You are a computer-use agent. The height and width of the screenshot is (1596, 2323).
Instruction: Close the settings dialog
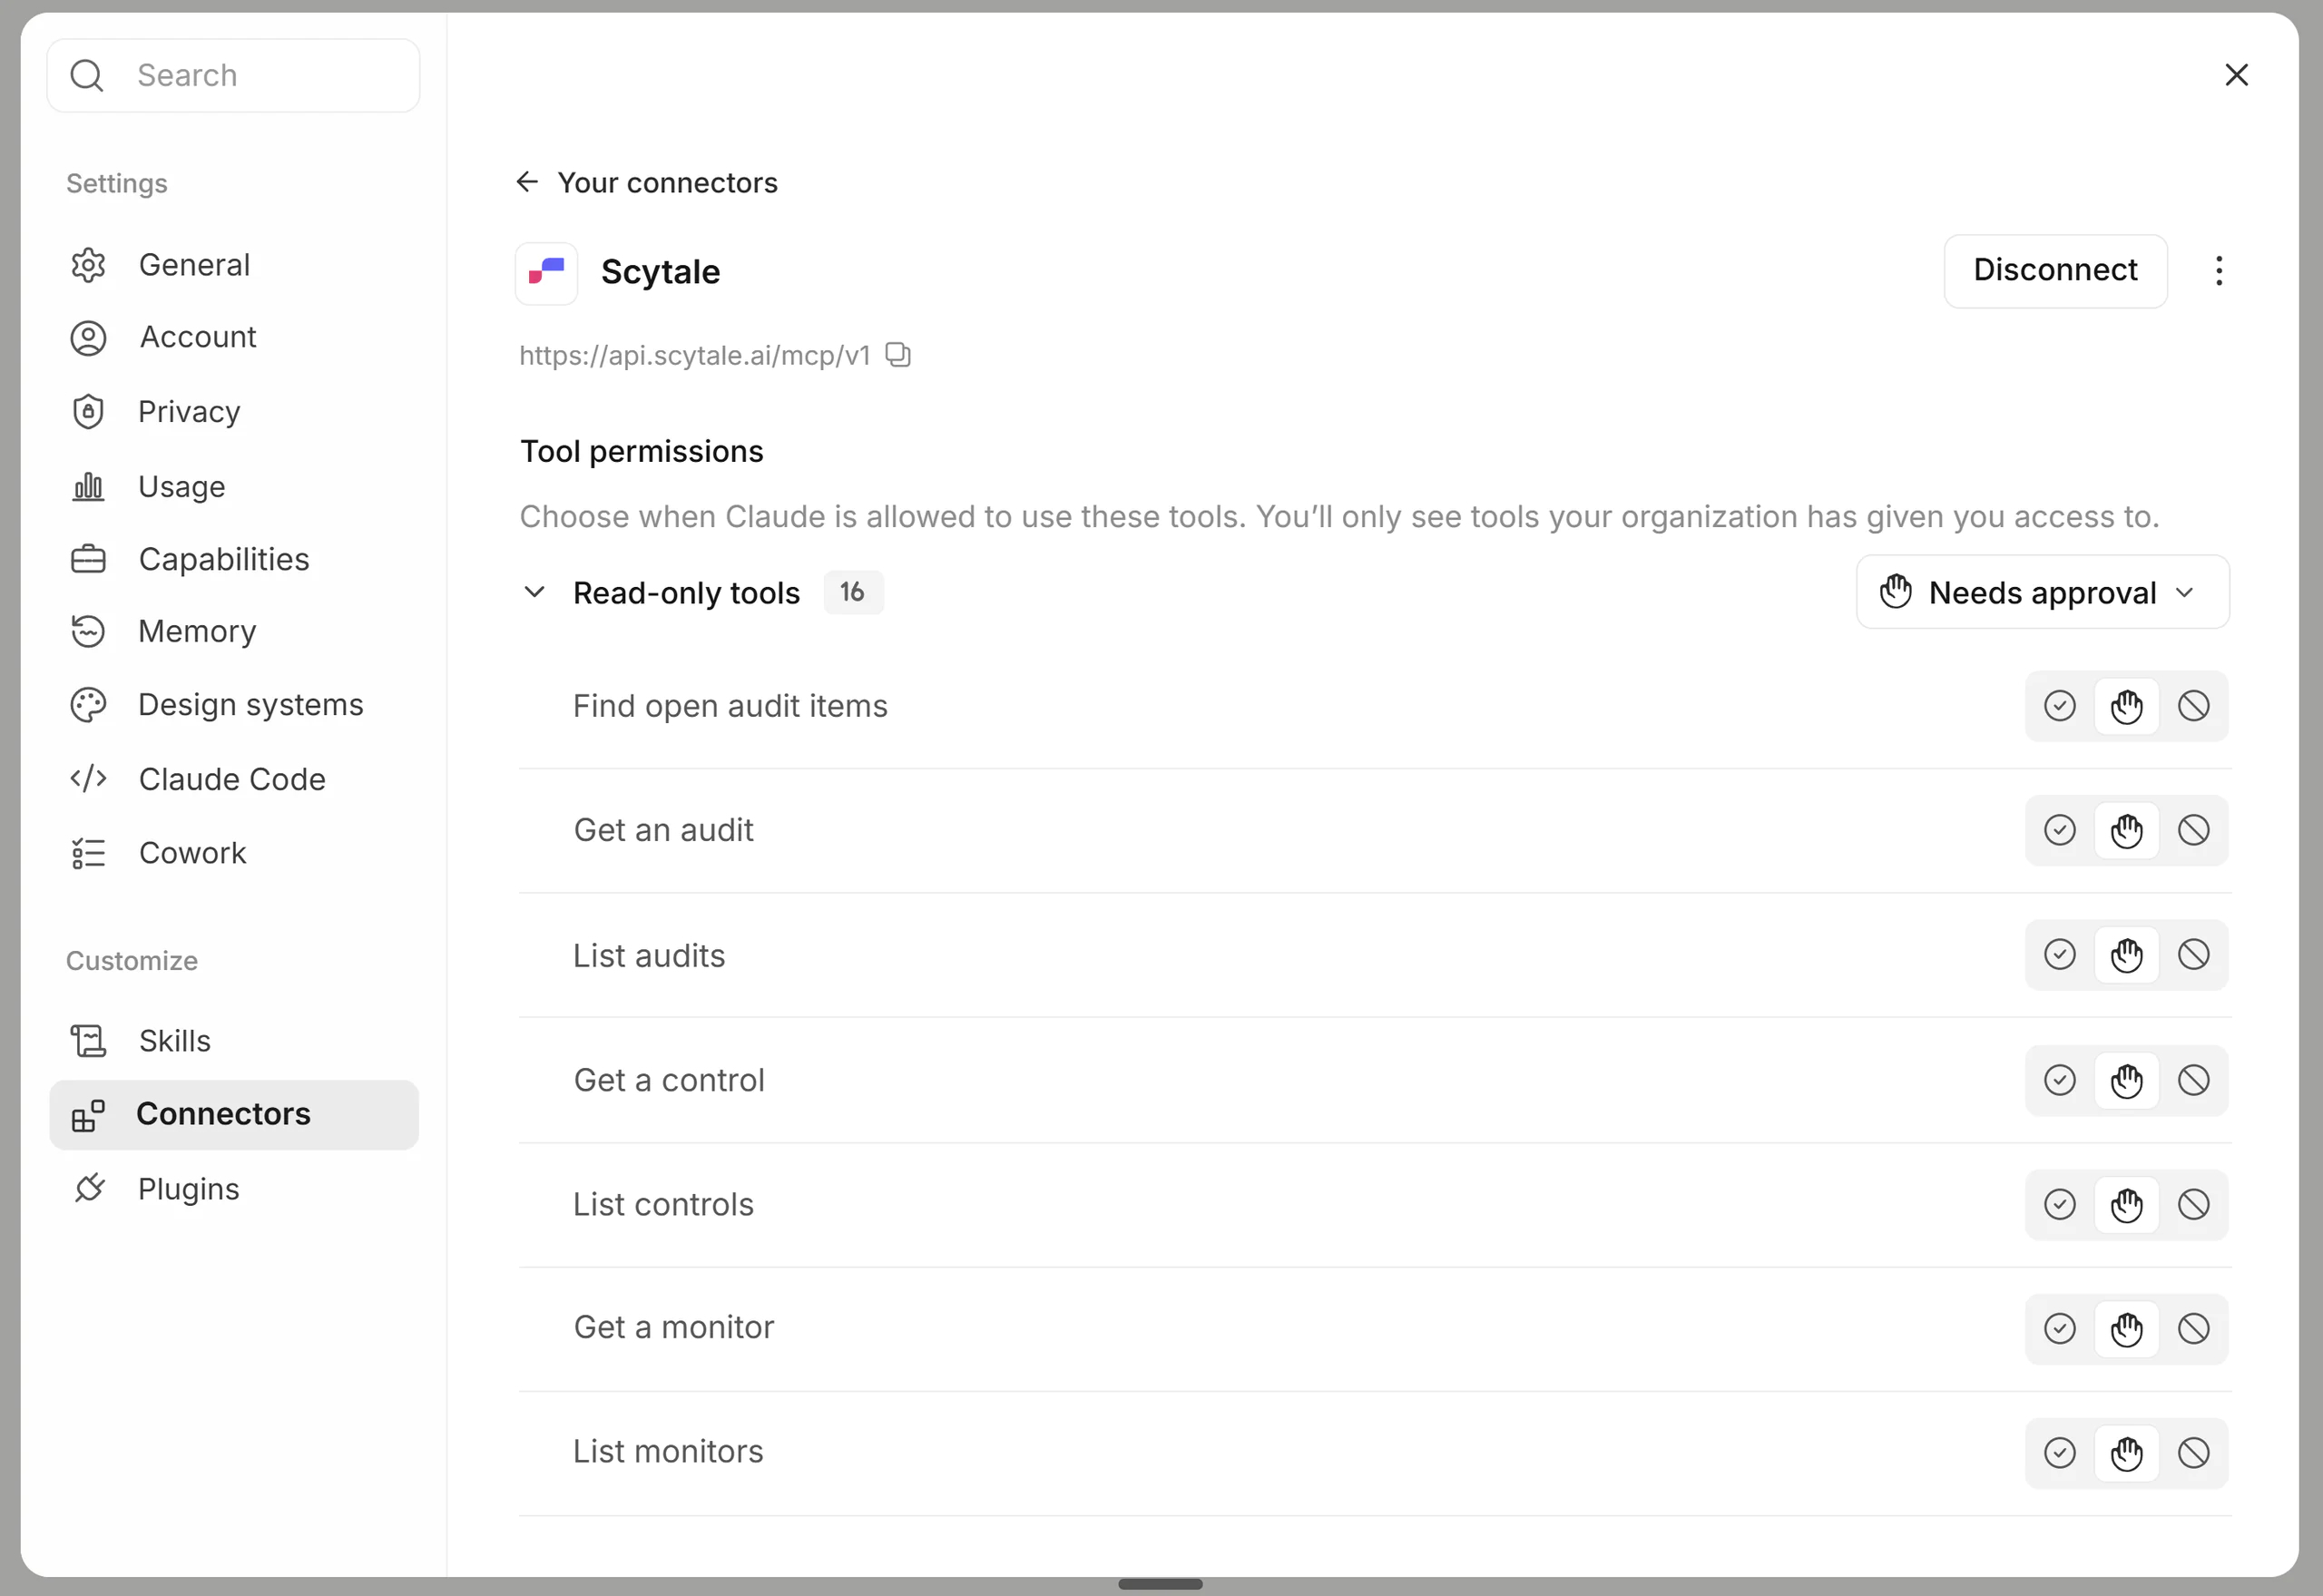click(x=2237, y=75)
